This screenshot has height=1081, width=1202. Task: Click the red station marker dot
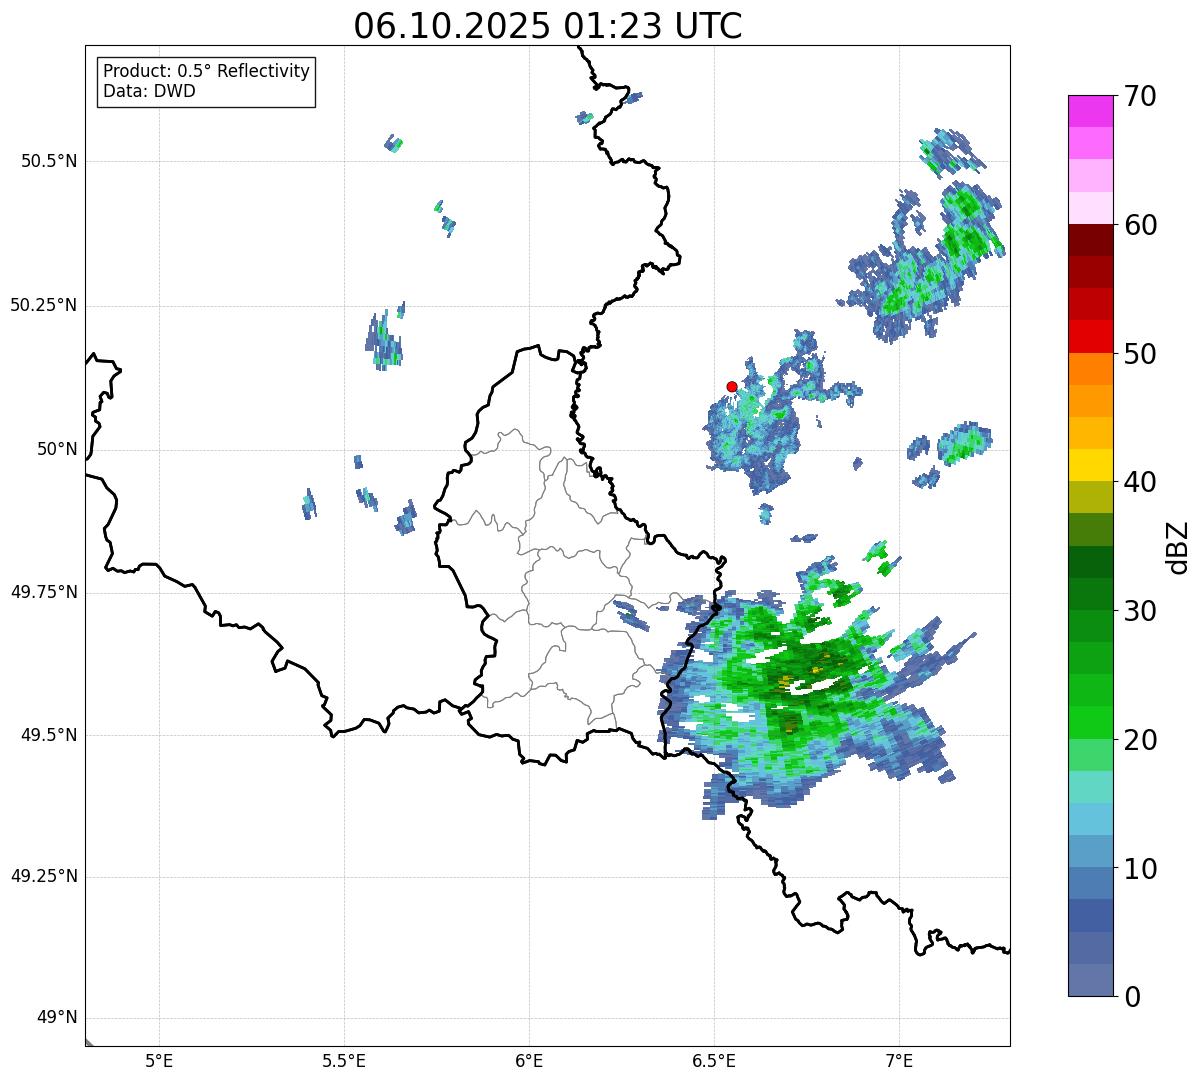click(x=732, y=386)
